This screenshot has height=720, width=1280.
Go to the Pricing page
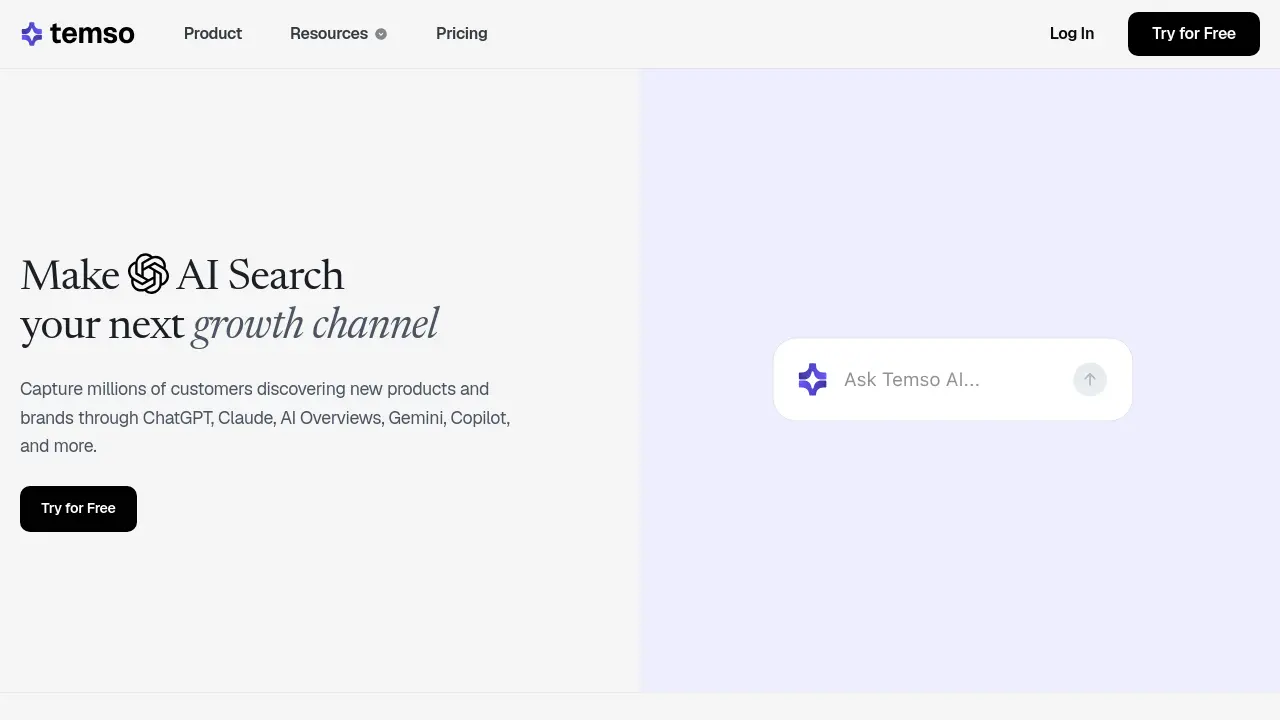tap(462, 34)
